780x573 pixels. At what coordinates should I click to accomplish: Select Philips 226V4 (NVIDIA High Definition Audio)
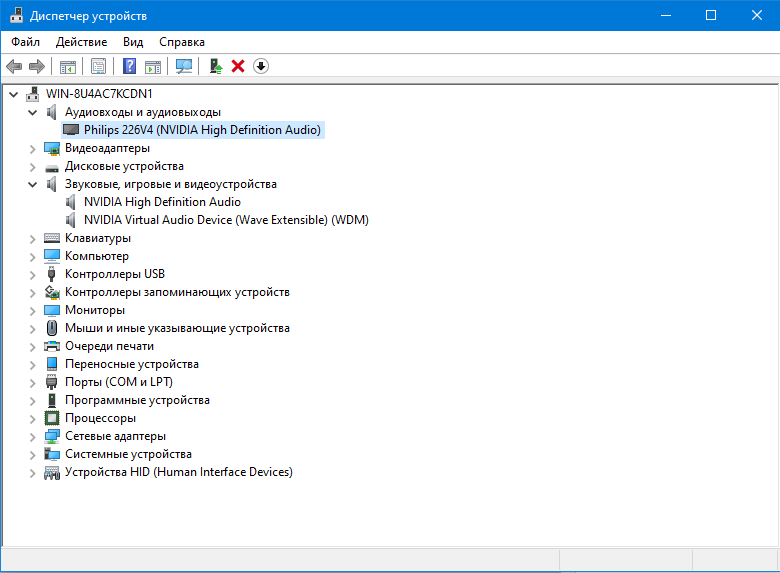[x=202, y=130]
